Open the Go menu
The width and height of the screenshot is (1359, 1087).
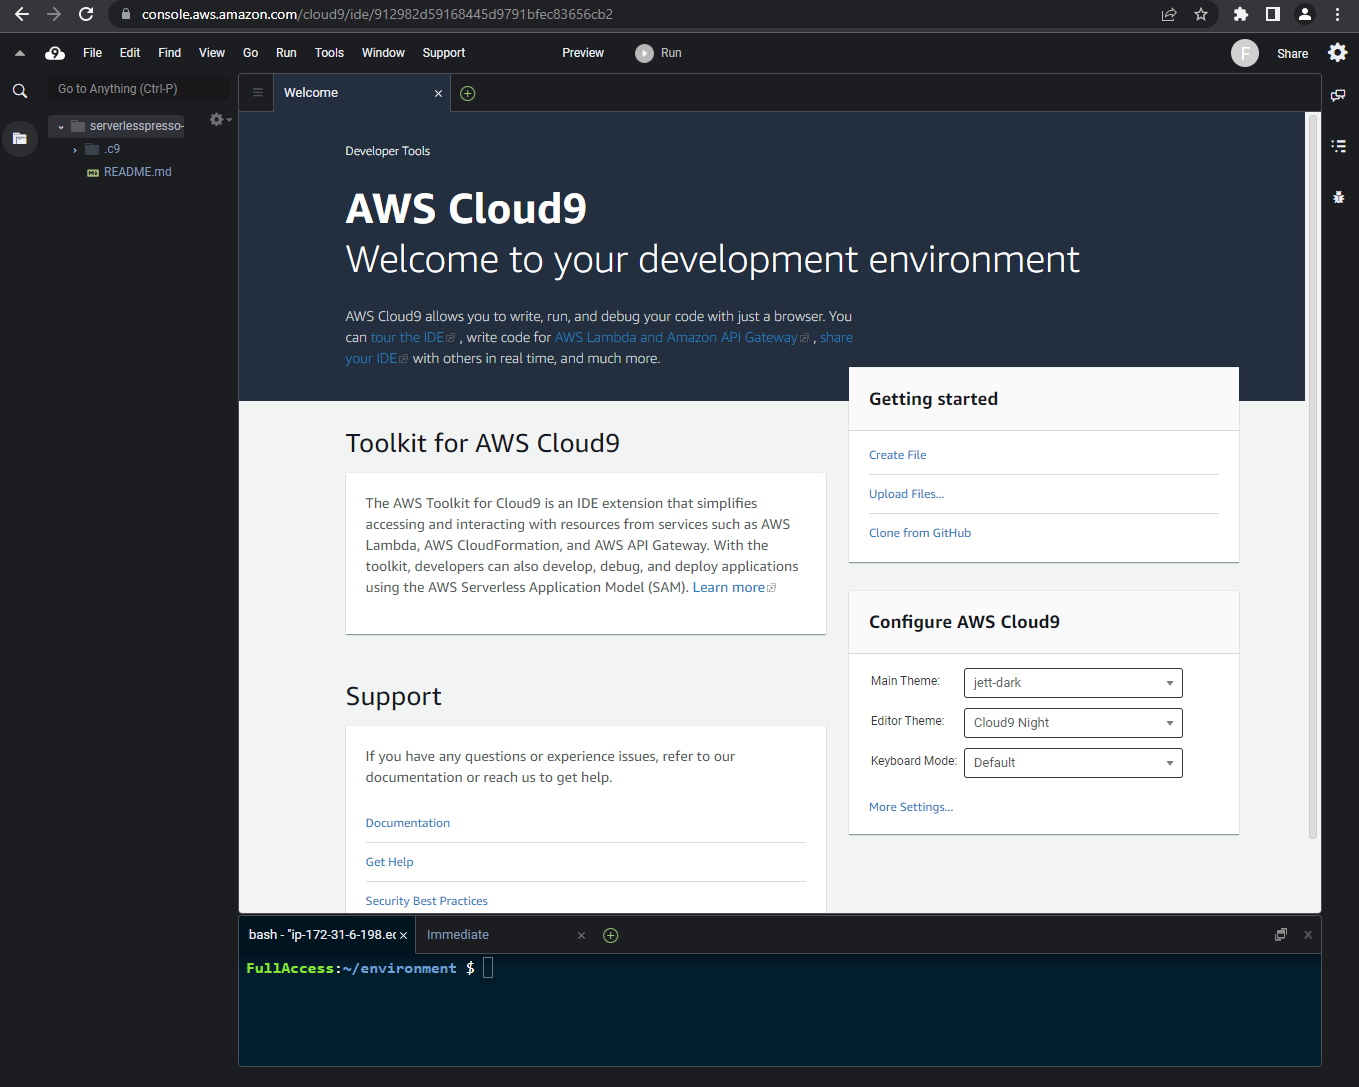[x=250, y=53]
